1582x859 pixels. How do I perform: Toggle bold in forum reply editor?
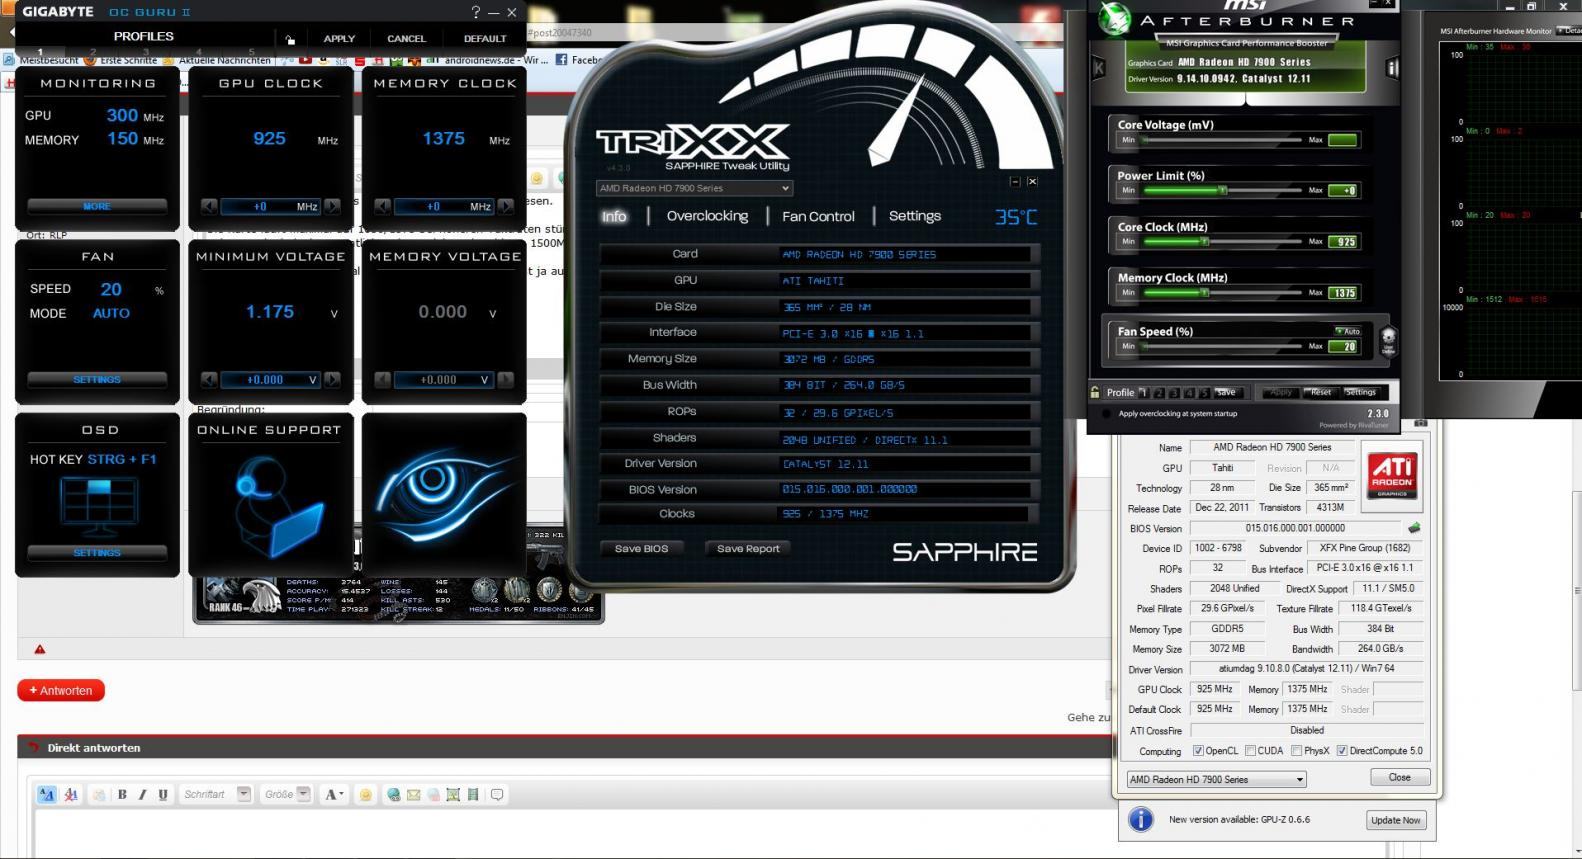pos(122,795)
